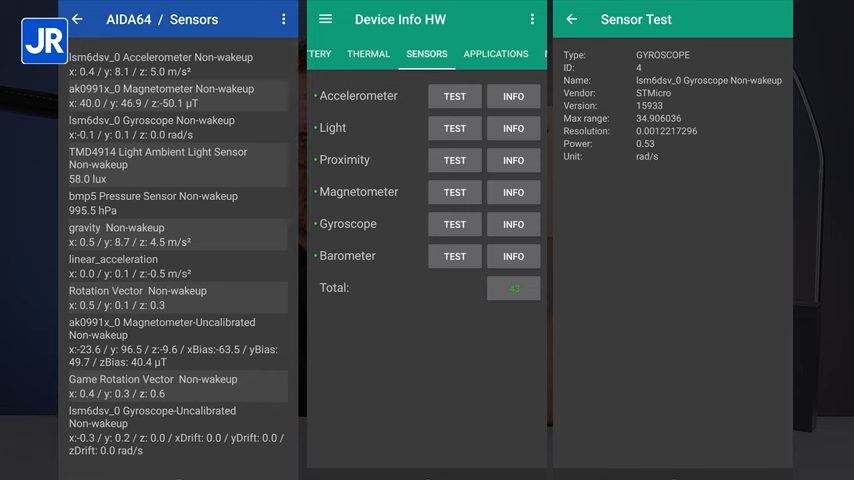Open AIDA64 overflow menu (three dots)
The height and width of the screenshot is (480, 854).
[284, 19]
